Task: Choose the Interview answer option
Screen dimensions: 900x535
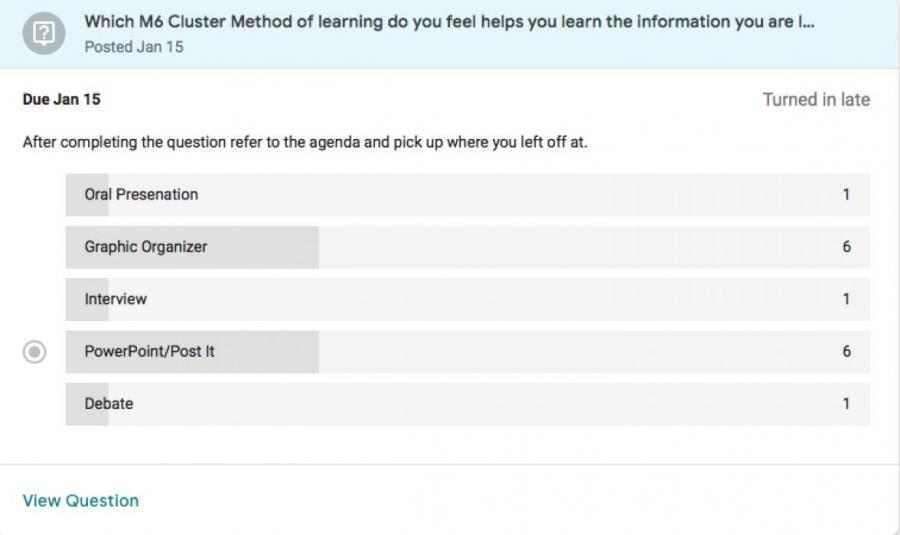Action: [x=116, y=299]
